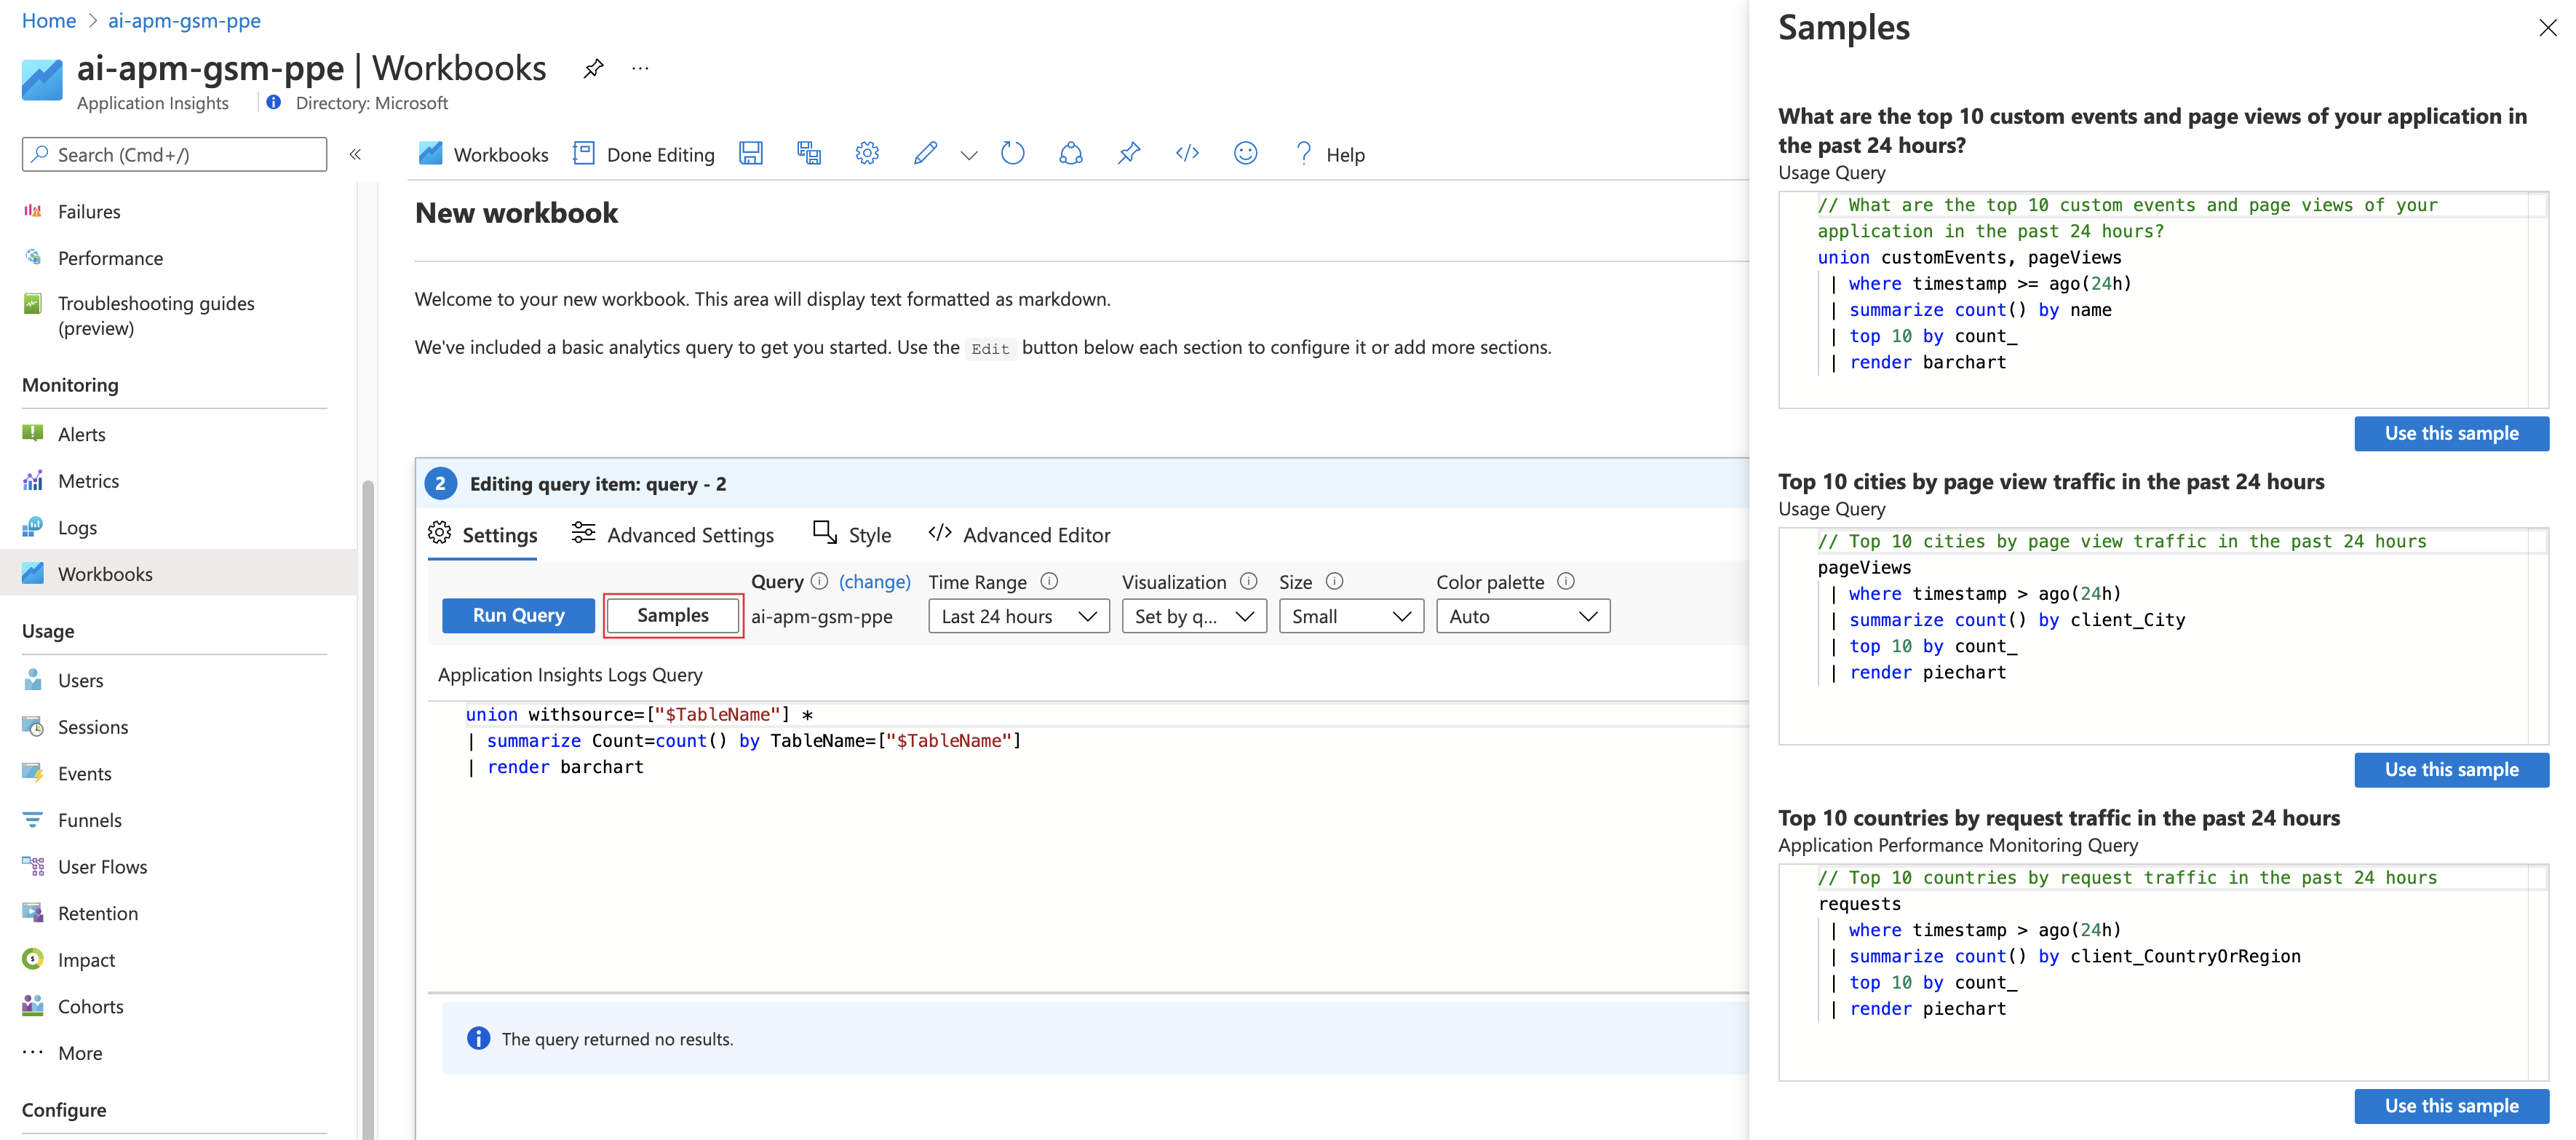2576x1140 pixels.
Task: Collapse sidebar with double chevron icon
Action: [x=355, y=154]
